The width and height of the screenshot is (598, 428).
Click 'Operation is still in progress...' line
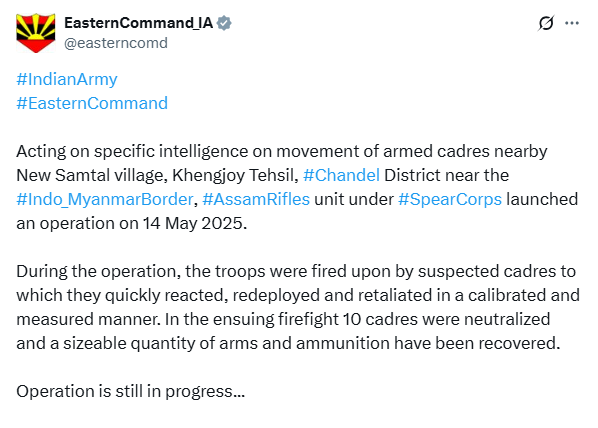coord(130,392)
